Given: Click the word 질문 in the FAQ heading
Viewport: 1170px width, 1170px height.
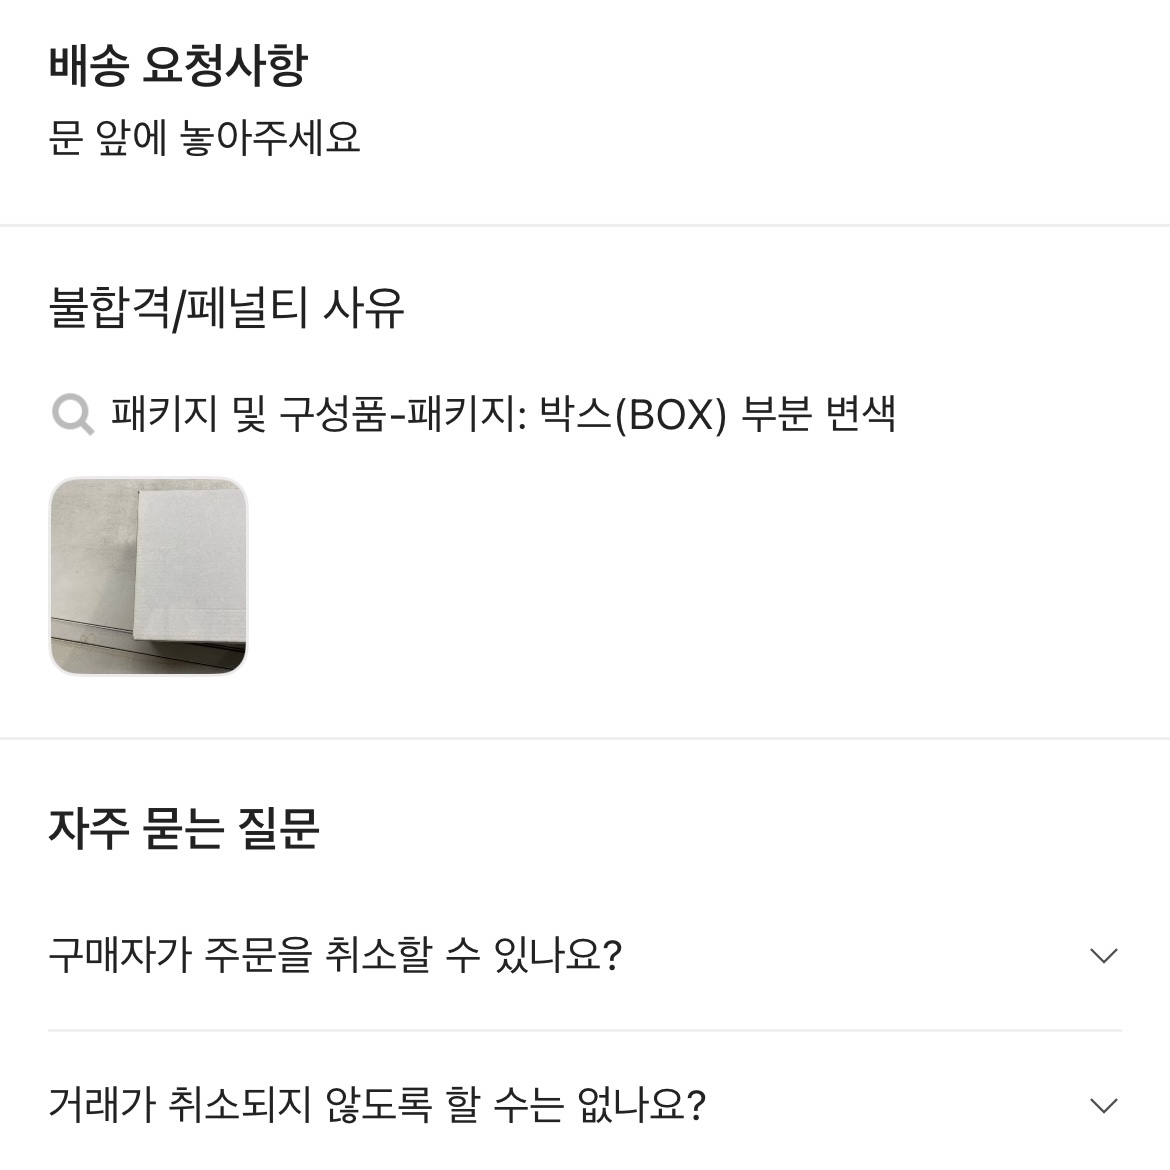Looking at the screenshot, I should point(278,828).
